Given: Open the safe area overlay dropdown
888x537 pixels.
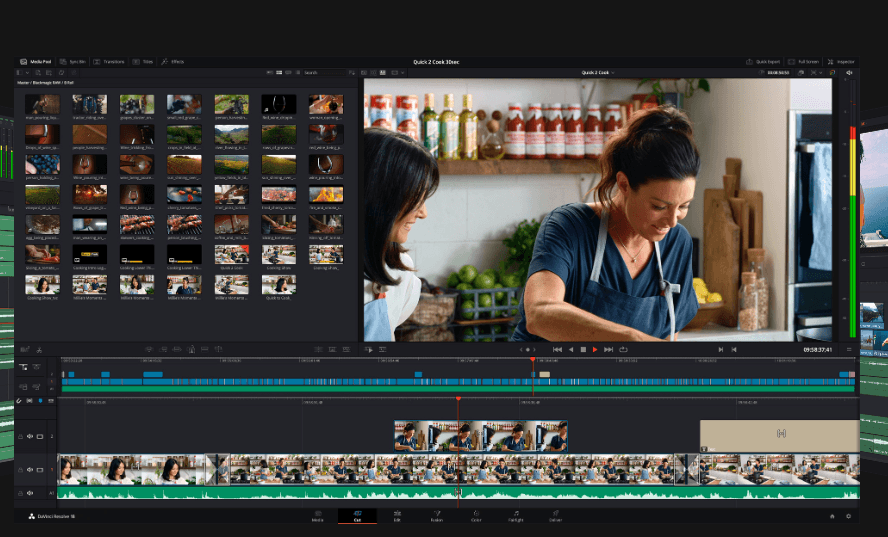Looking at the screenshot, I should click(x=818, y=73).
